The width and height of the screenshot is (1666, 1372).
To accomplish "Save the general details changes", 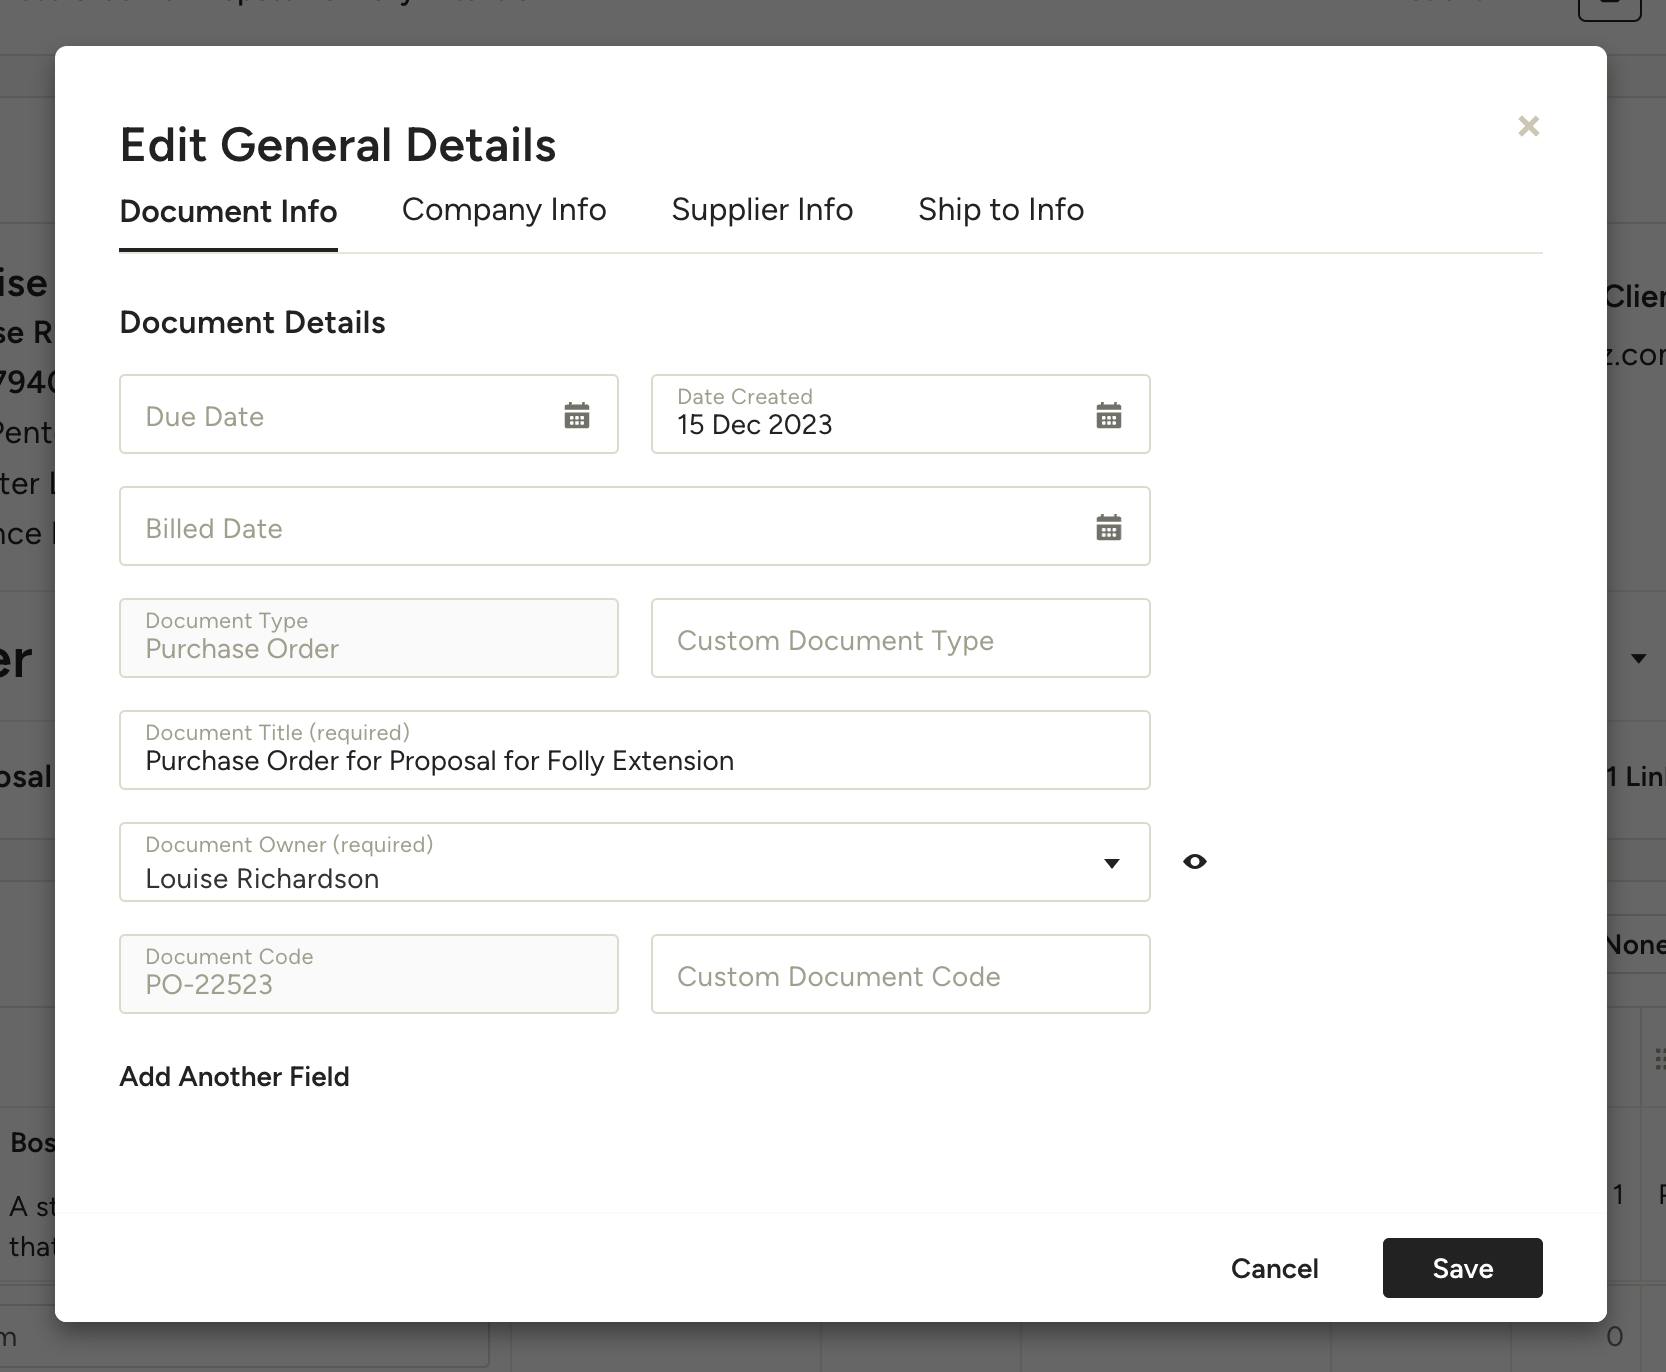I will (x=1461, y=1268).
